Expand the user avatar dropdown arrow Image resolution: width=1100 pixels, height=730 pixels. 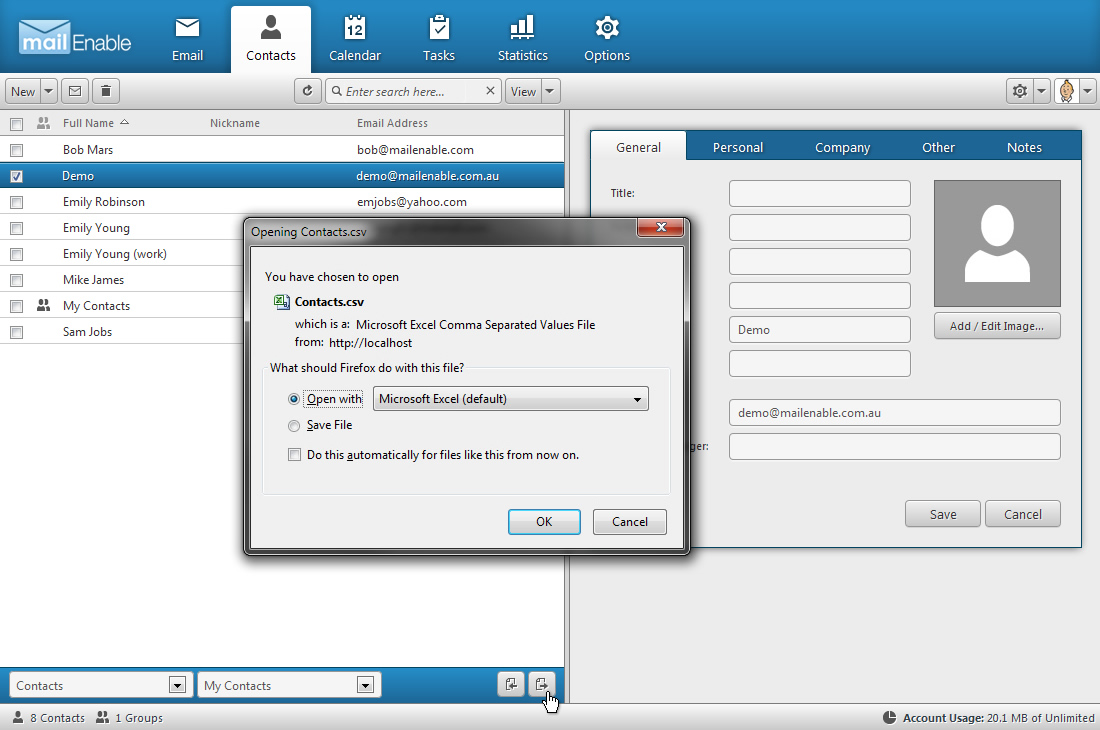pyautogui.click(x=1087, y=91)
